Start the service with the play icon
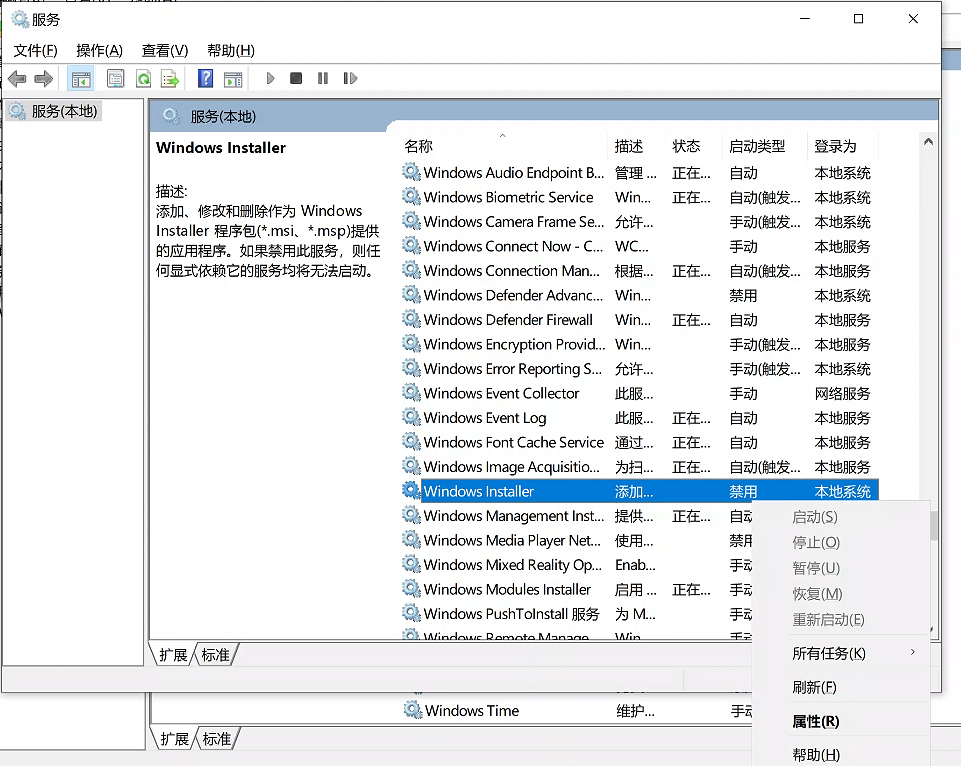This screenshot has width=961, height=766. point(270,78)
